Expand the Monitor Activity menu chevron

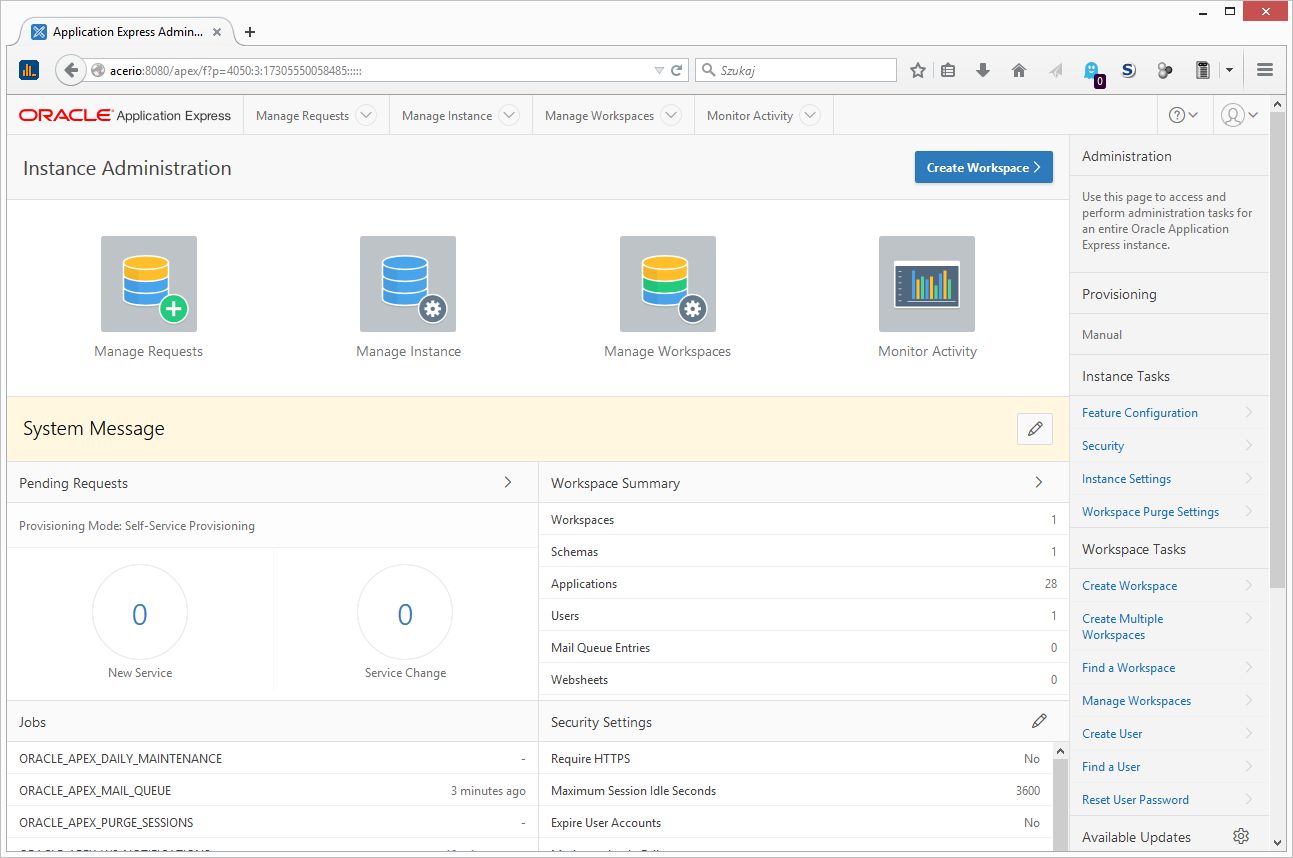(x=810, y=115)
